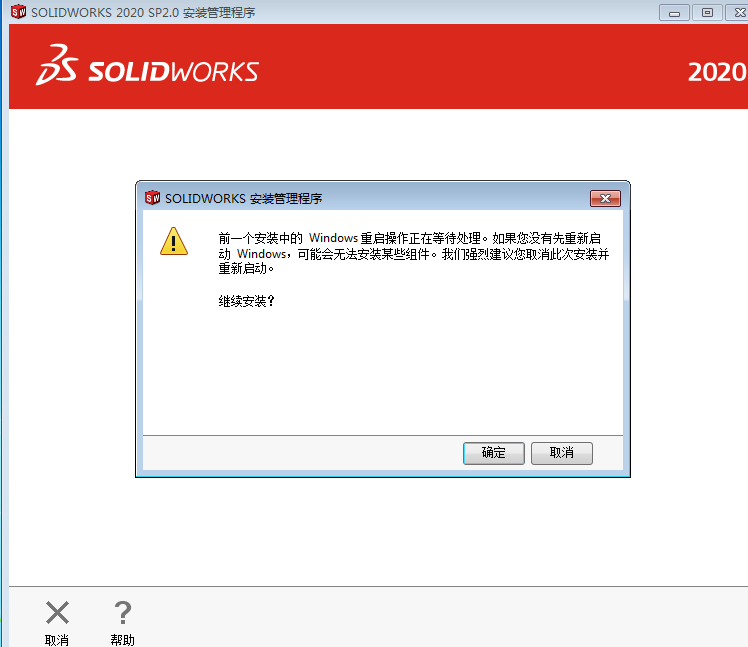Click the 3DS SOLIDWORKS logo in the red banner

pyautogui.click(x=147, y=65)
